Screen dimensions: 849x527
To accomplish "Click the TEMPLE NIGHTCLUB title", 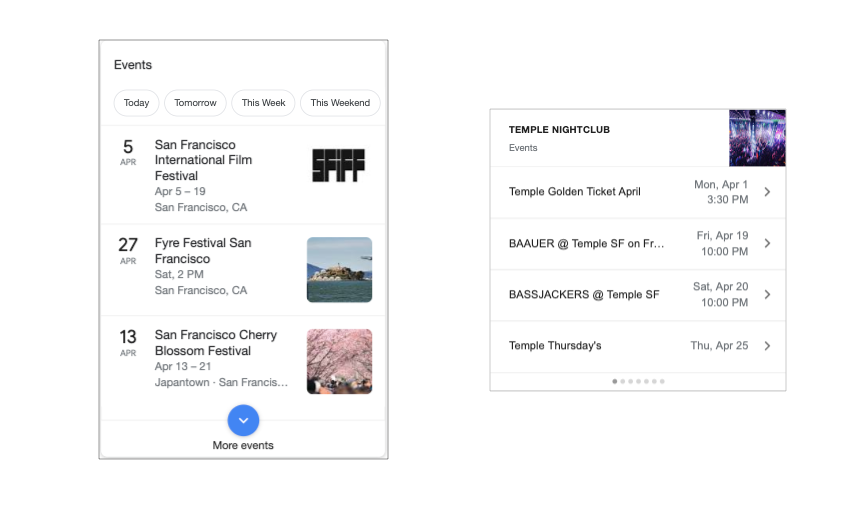I will [x=559, y=130].
